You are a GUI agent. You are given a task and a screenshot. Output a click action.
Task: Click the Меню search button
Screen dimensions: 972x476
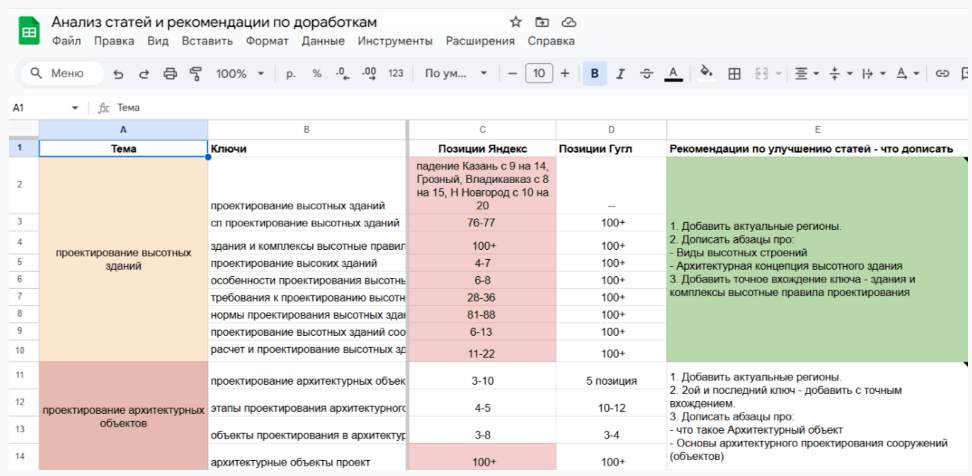click(60, 73)
